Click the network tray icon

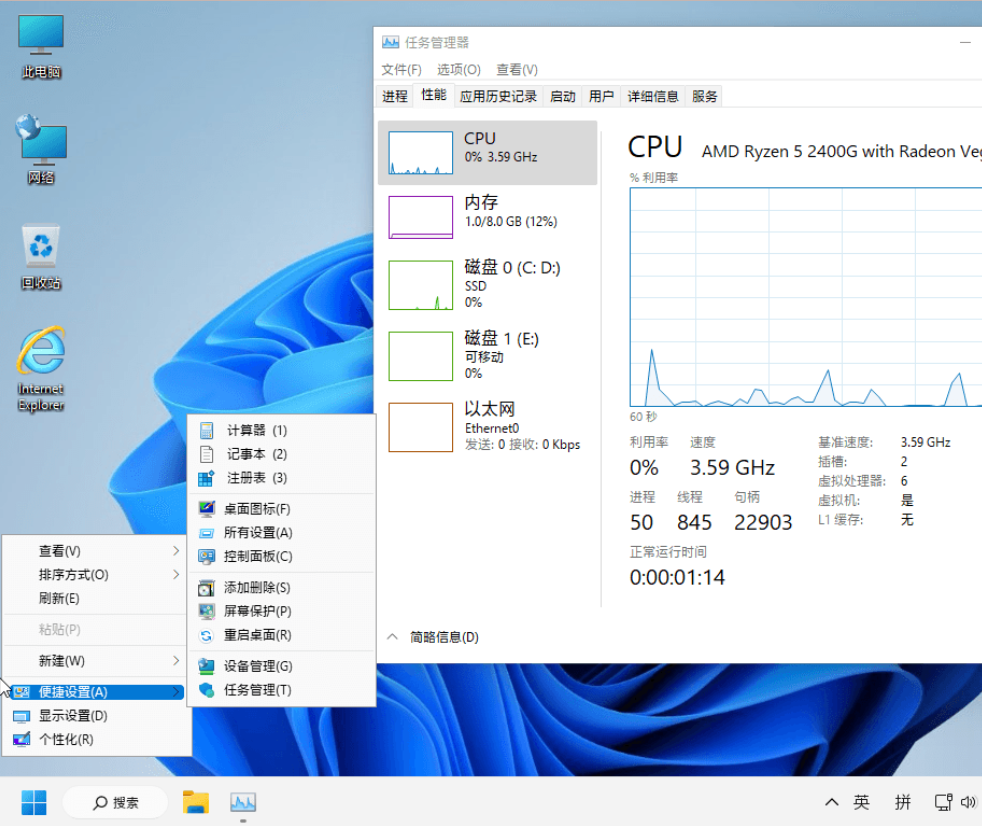[943, 802]
